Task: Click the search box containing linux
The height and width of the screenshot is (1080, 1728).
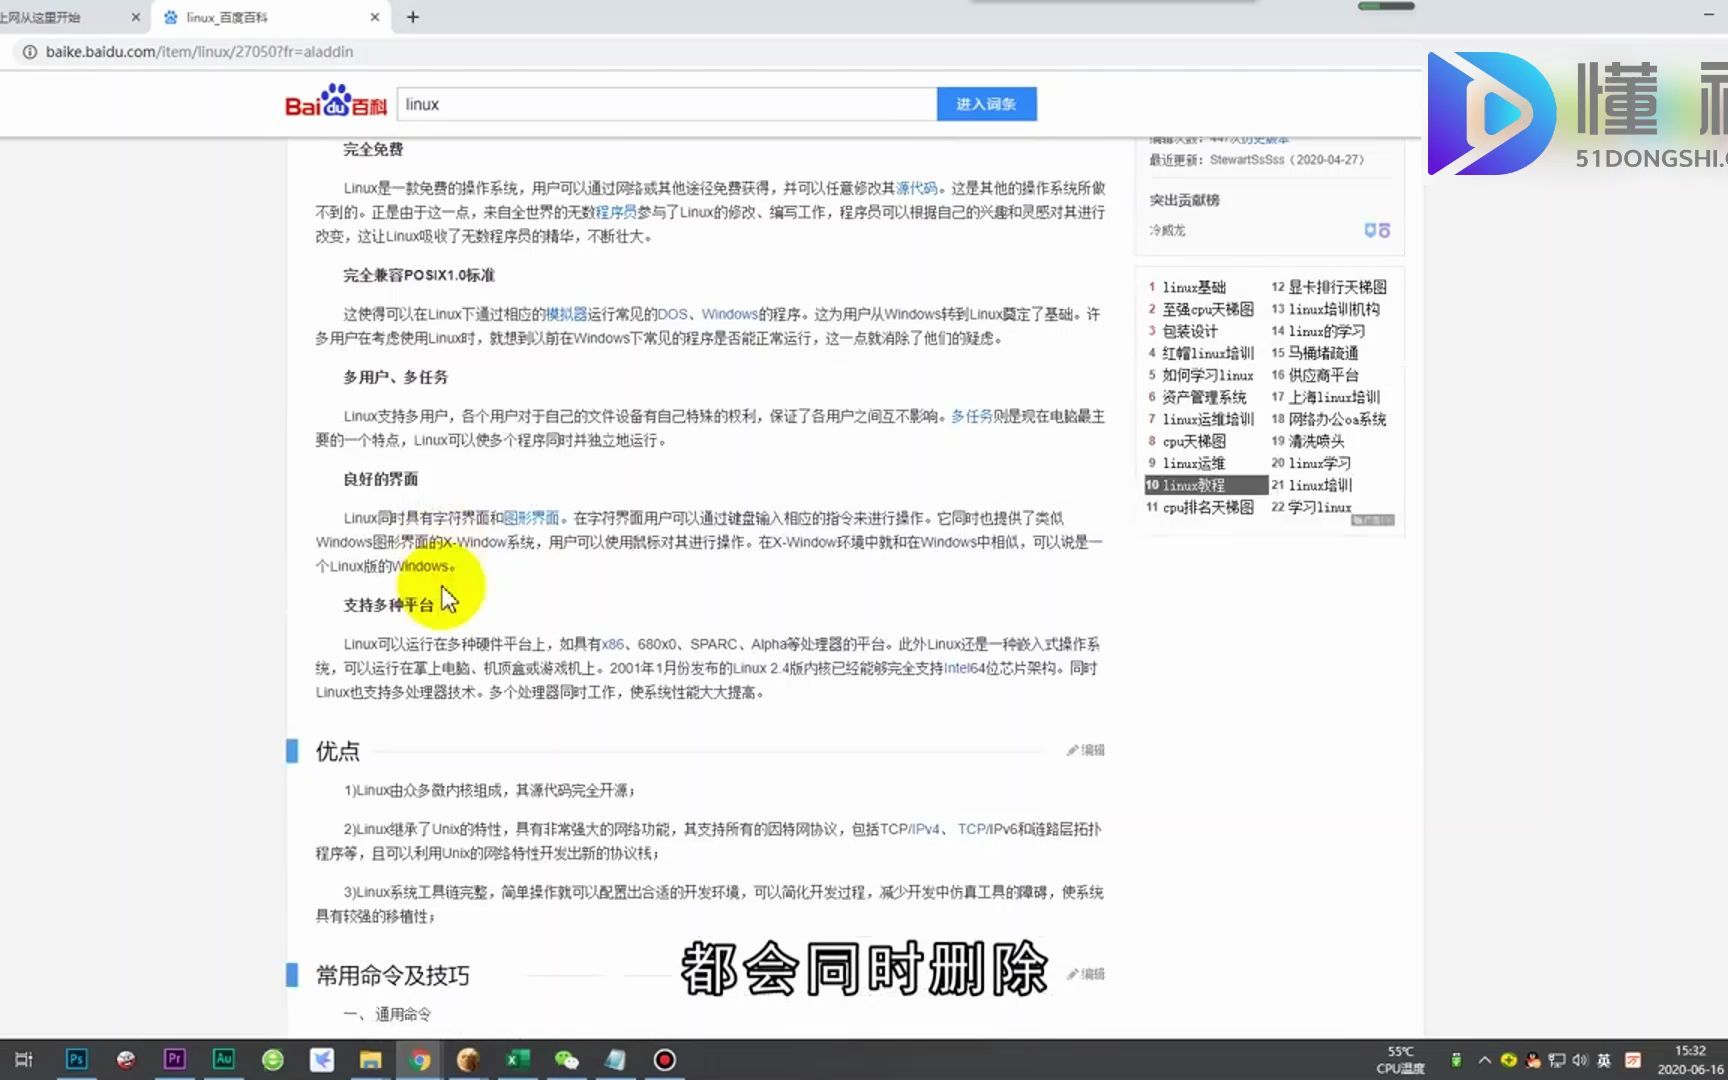Action: click(x=665, y=103)
